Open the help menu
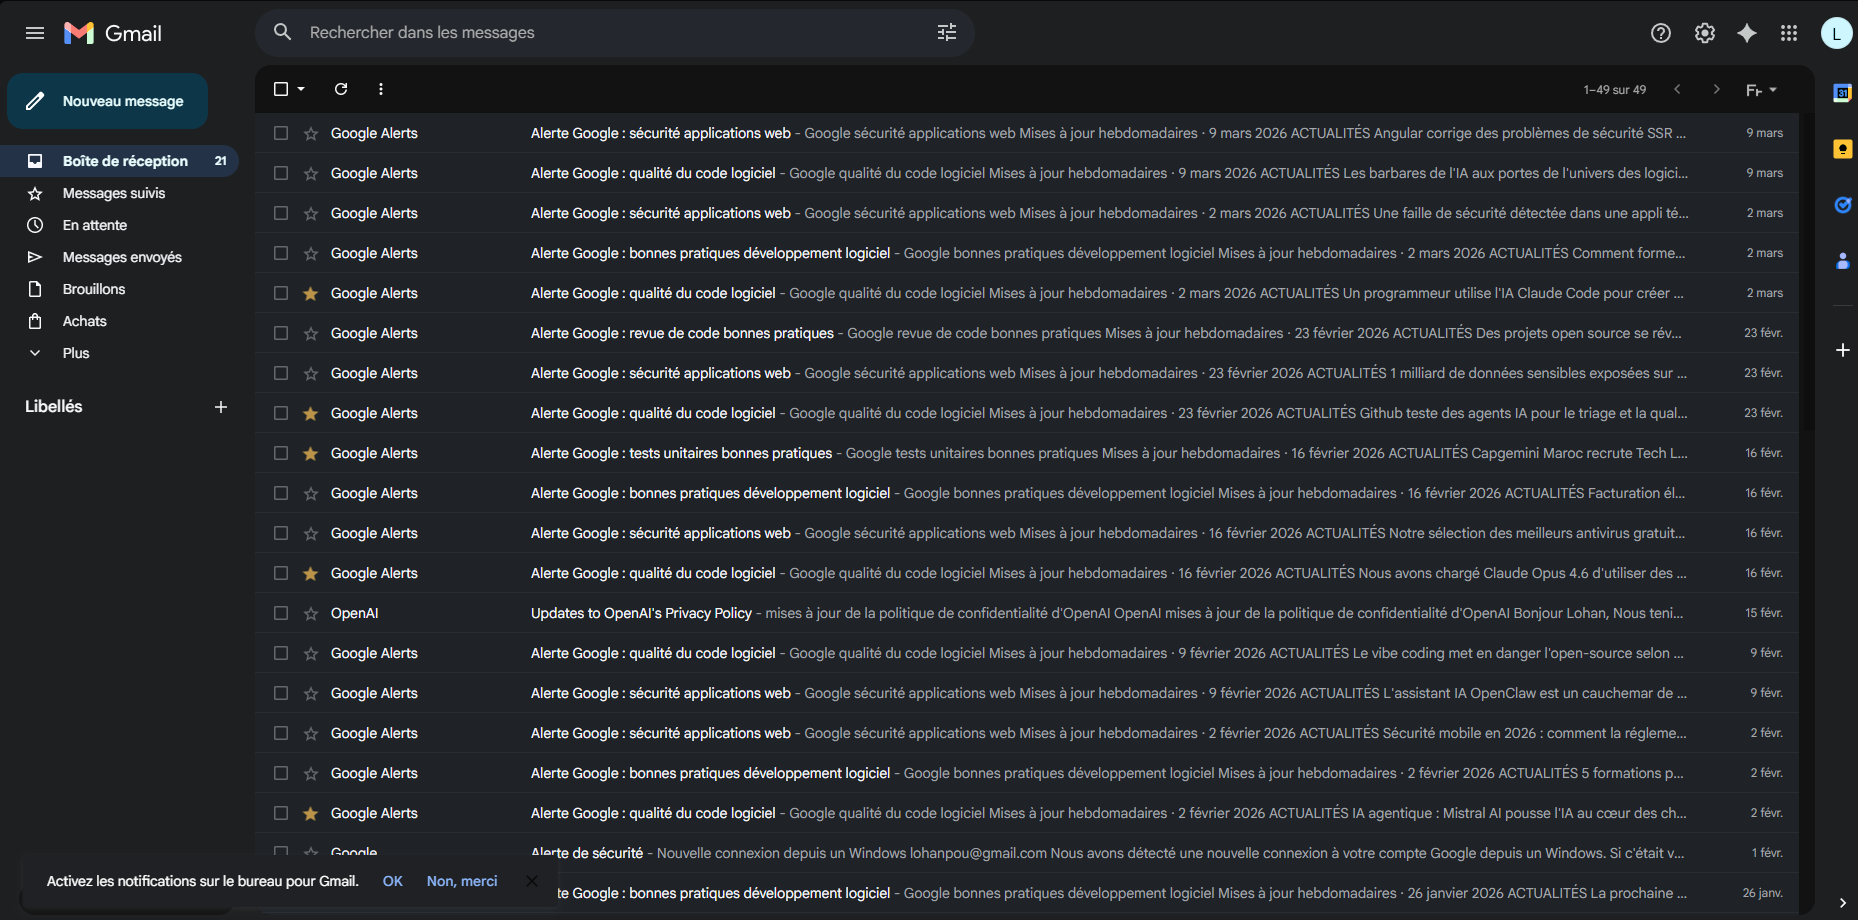 (1661, 32)
